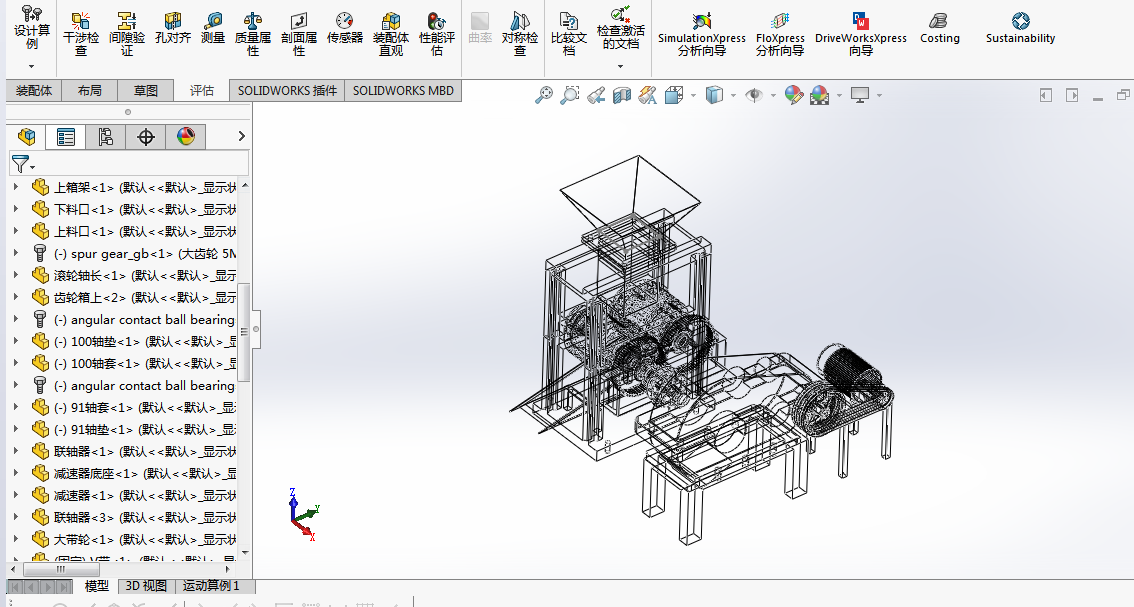Viewport: 1134px width, 607px height.
Task: Click the coordinate triad X axis
Action: click(304, 530)
